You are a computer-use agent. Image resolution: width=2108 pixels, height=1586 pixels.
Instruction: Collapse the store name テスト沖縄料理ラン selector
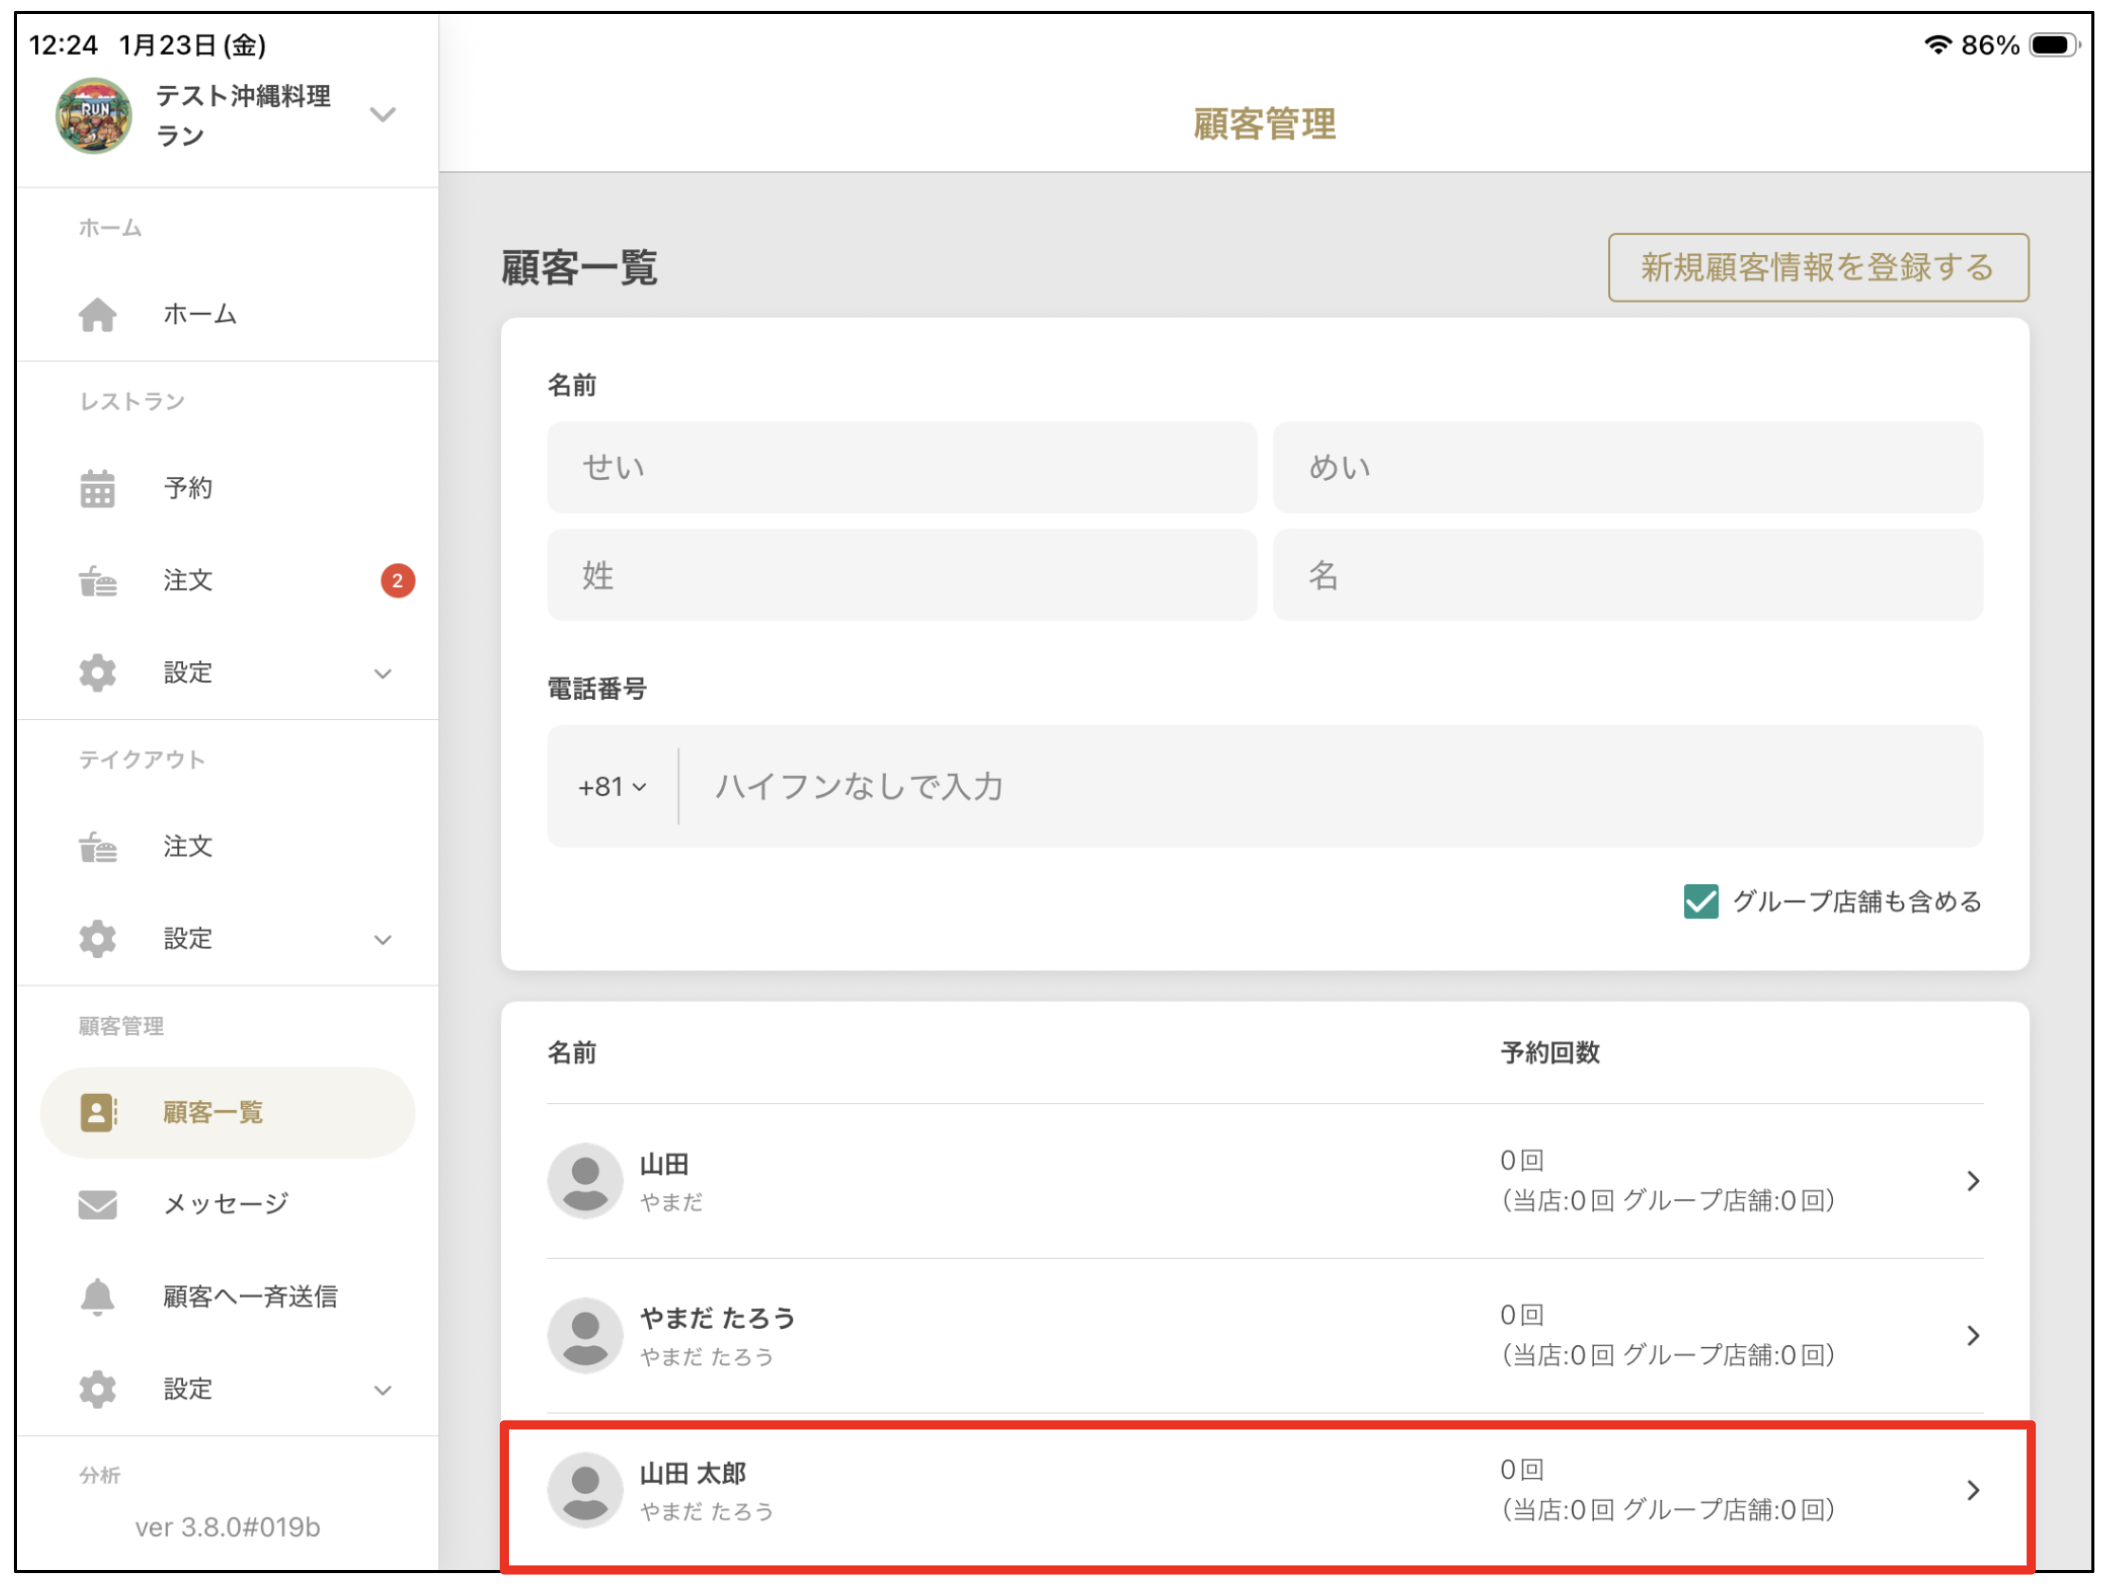[383, 115]
